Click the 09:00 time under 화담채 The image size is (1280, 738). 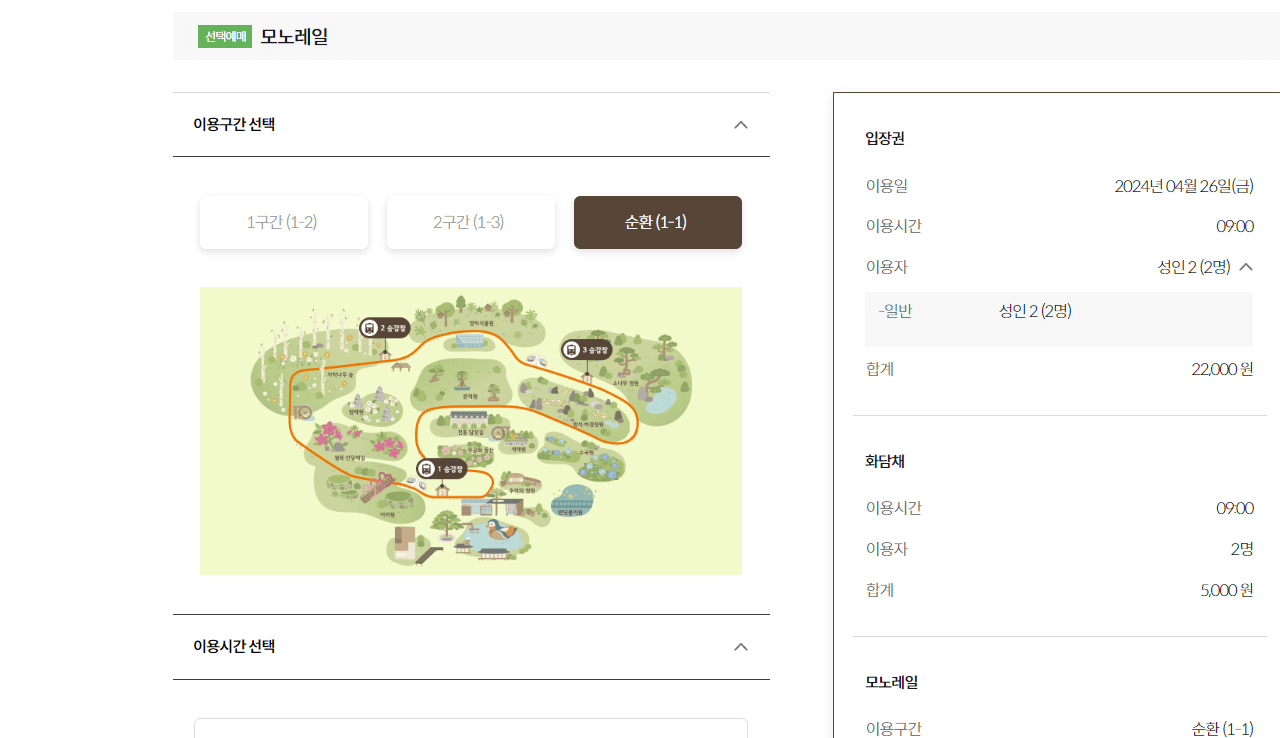1235,508
